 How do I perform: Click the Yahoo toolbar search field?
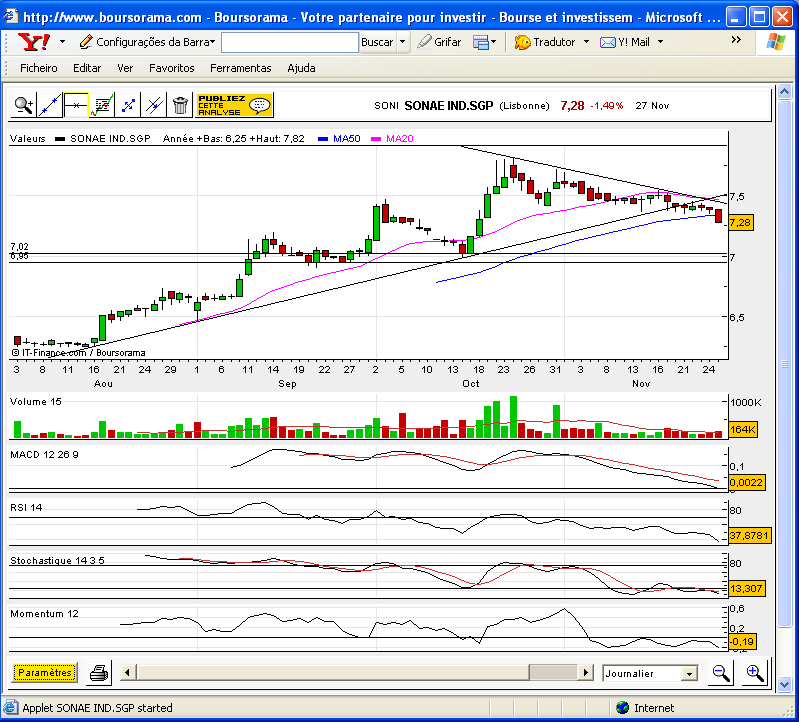click(x=290, y=42)
